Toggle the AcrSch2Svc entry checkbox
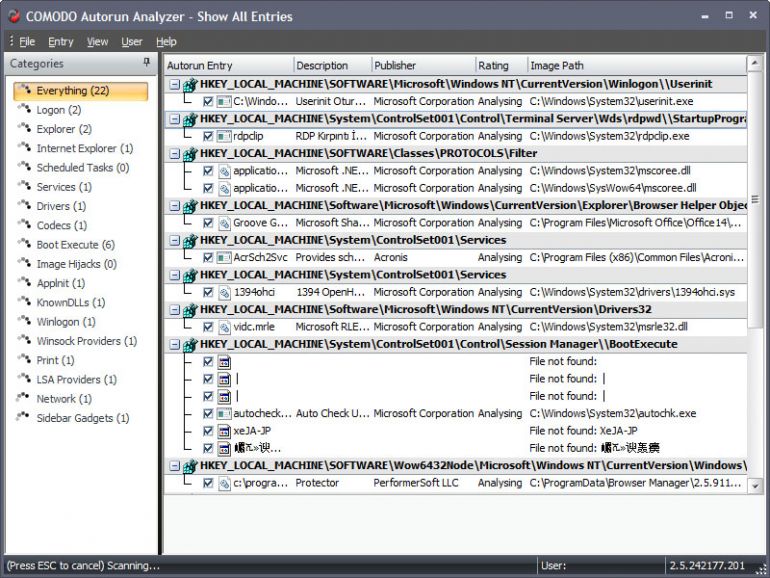This screenshot has width=770, height=578. coord(208,257)
